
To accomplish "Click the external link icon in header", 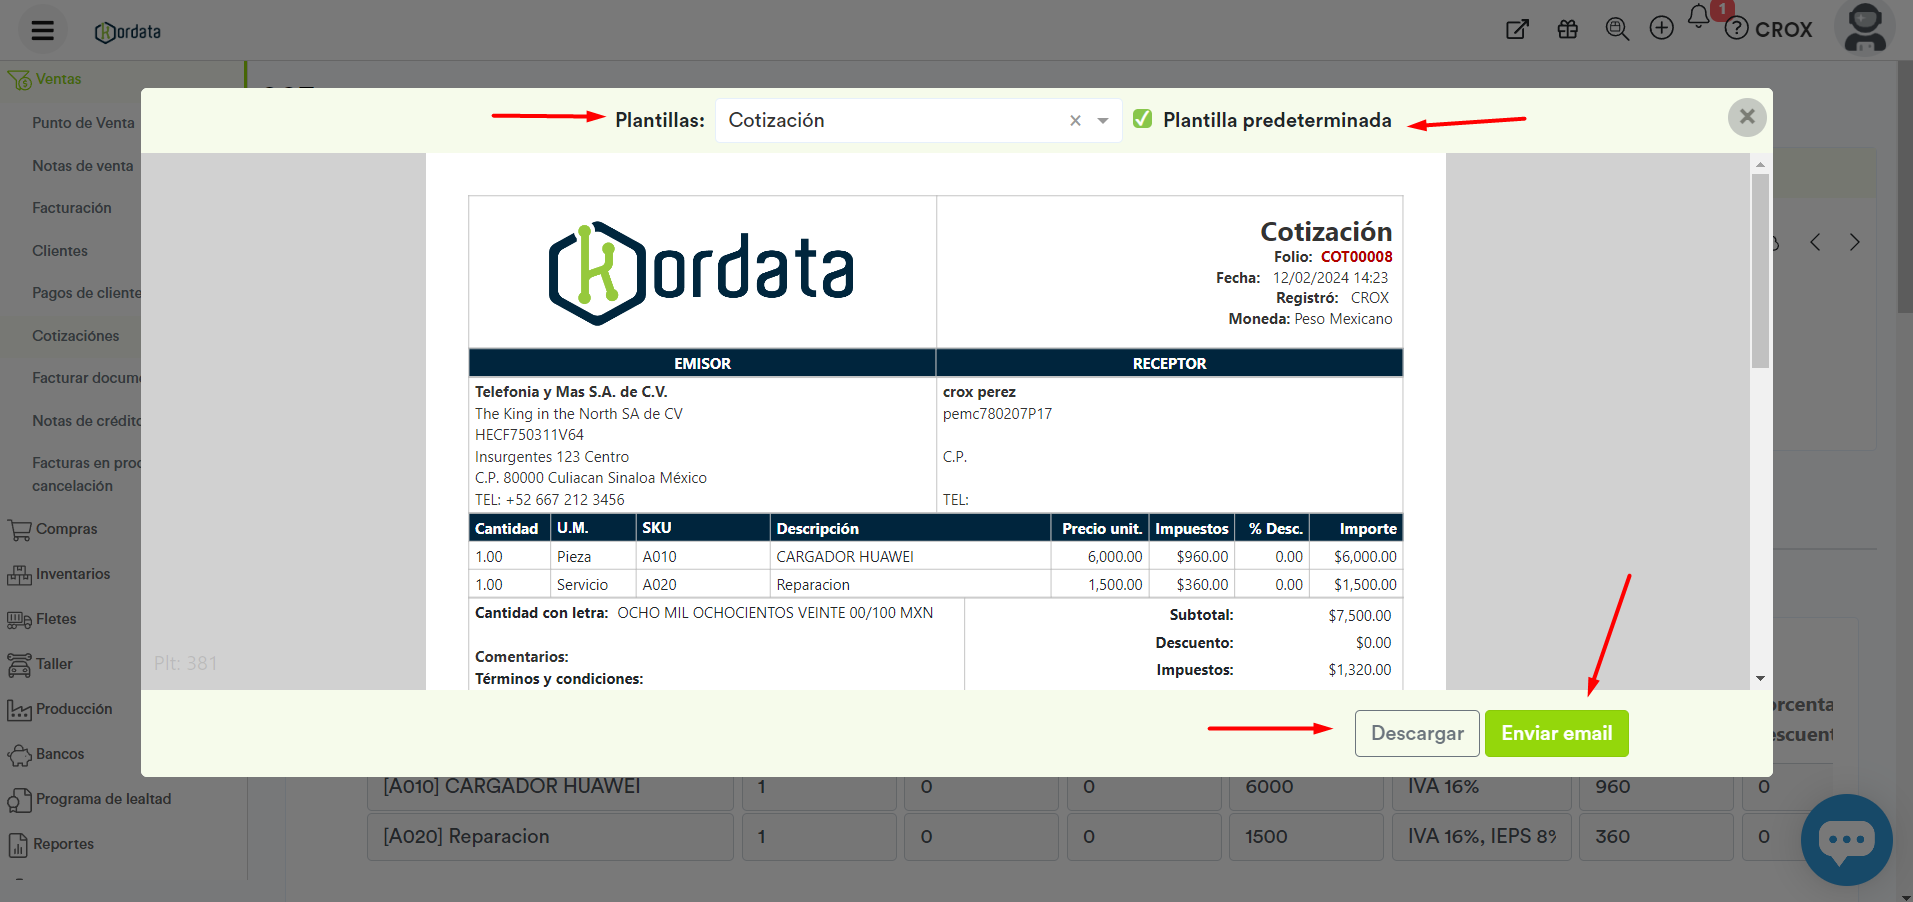I will pos(1517,29).
